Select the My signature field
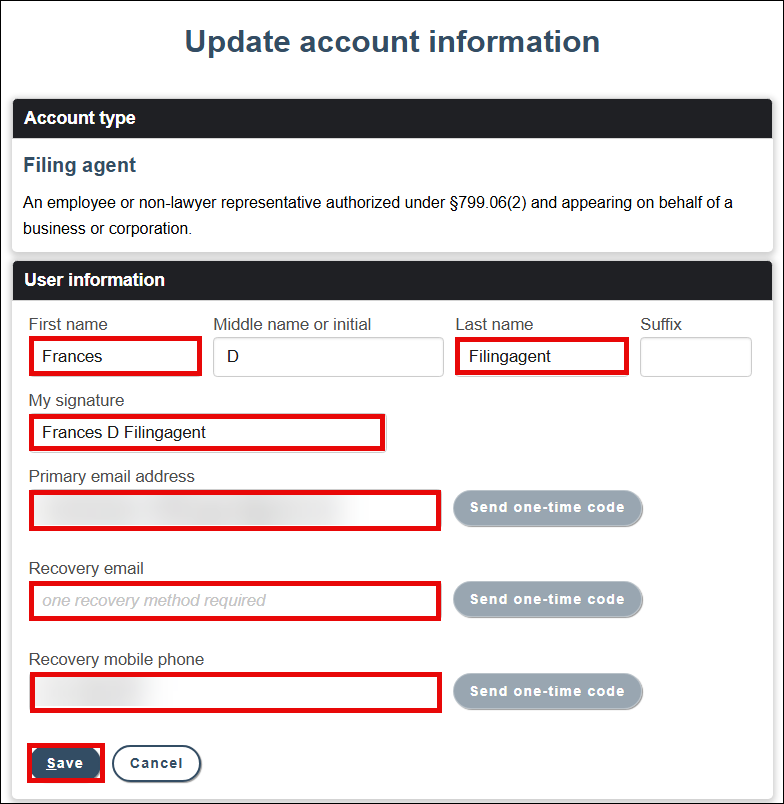Screen dimensions: 784x804 (206, 432)
